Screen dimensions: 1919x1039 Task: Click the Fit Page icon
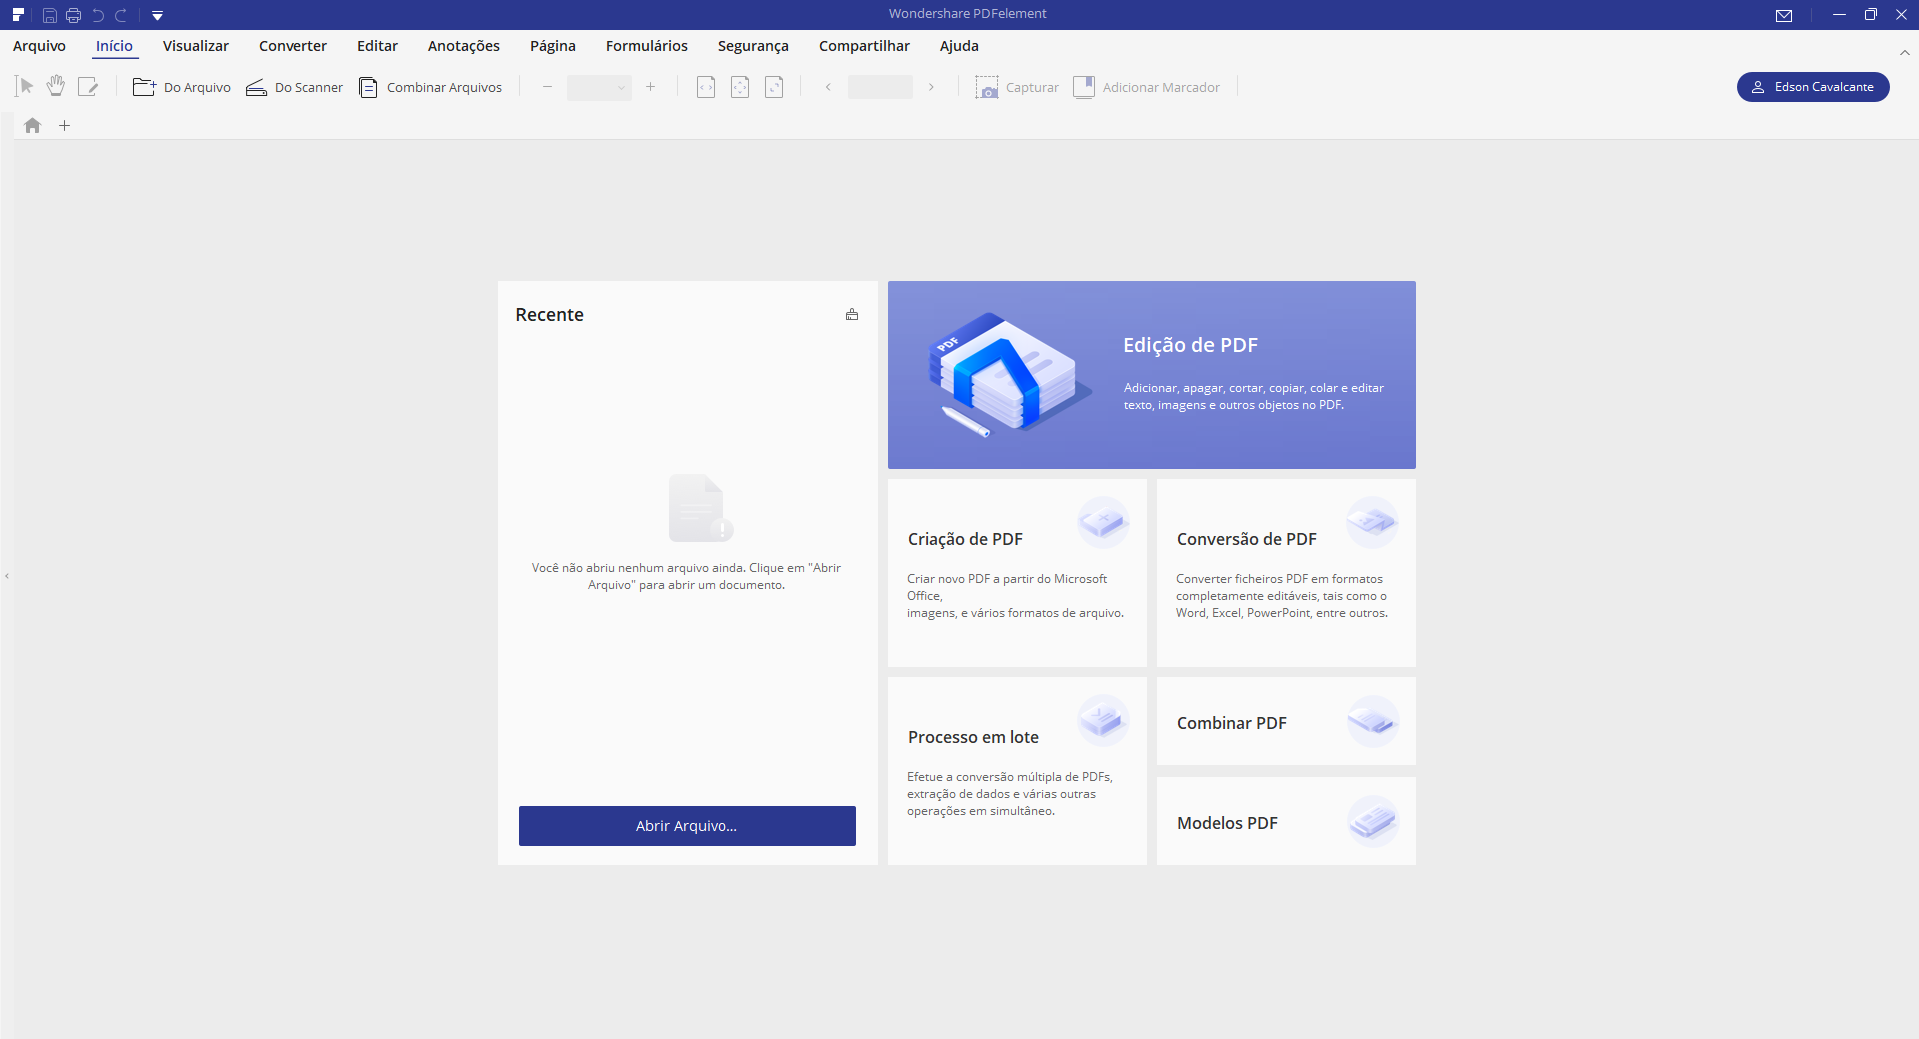pyautogui.click(x=740, y=87)
